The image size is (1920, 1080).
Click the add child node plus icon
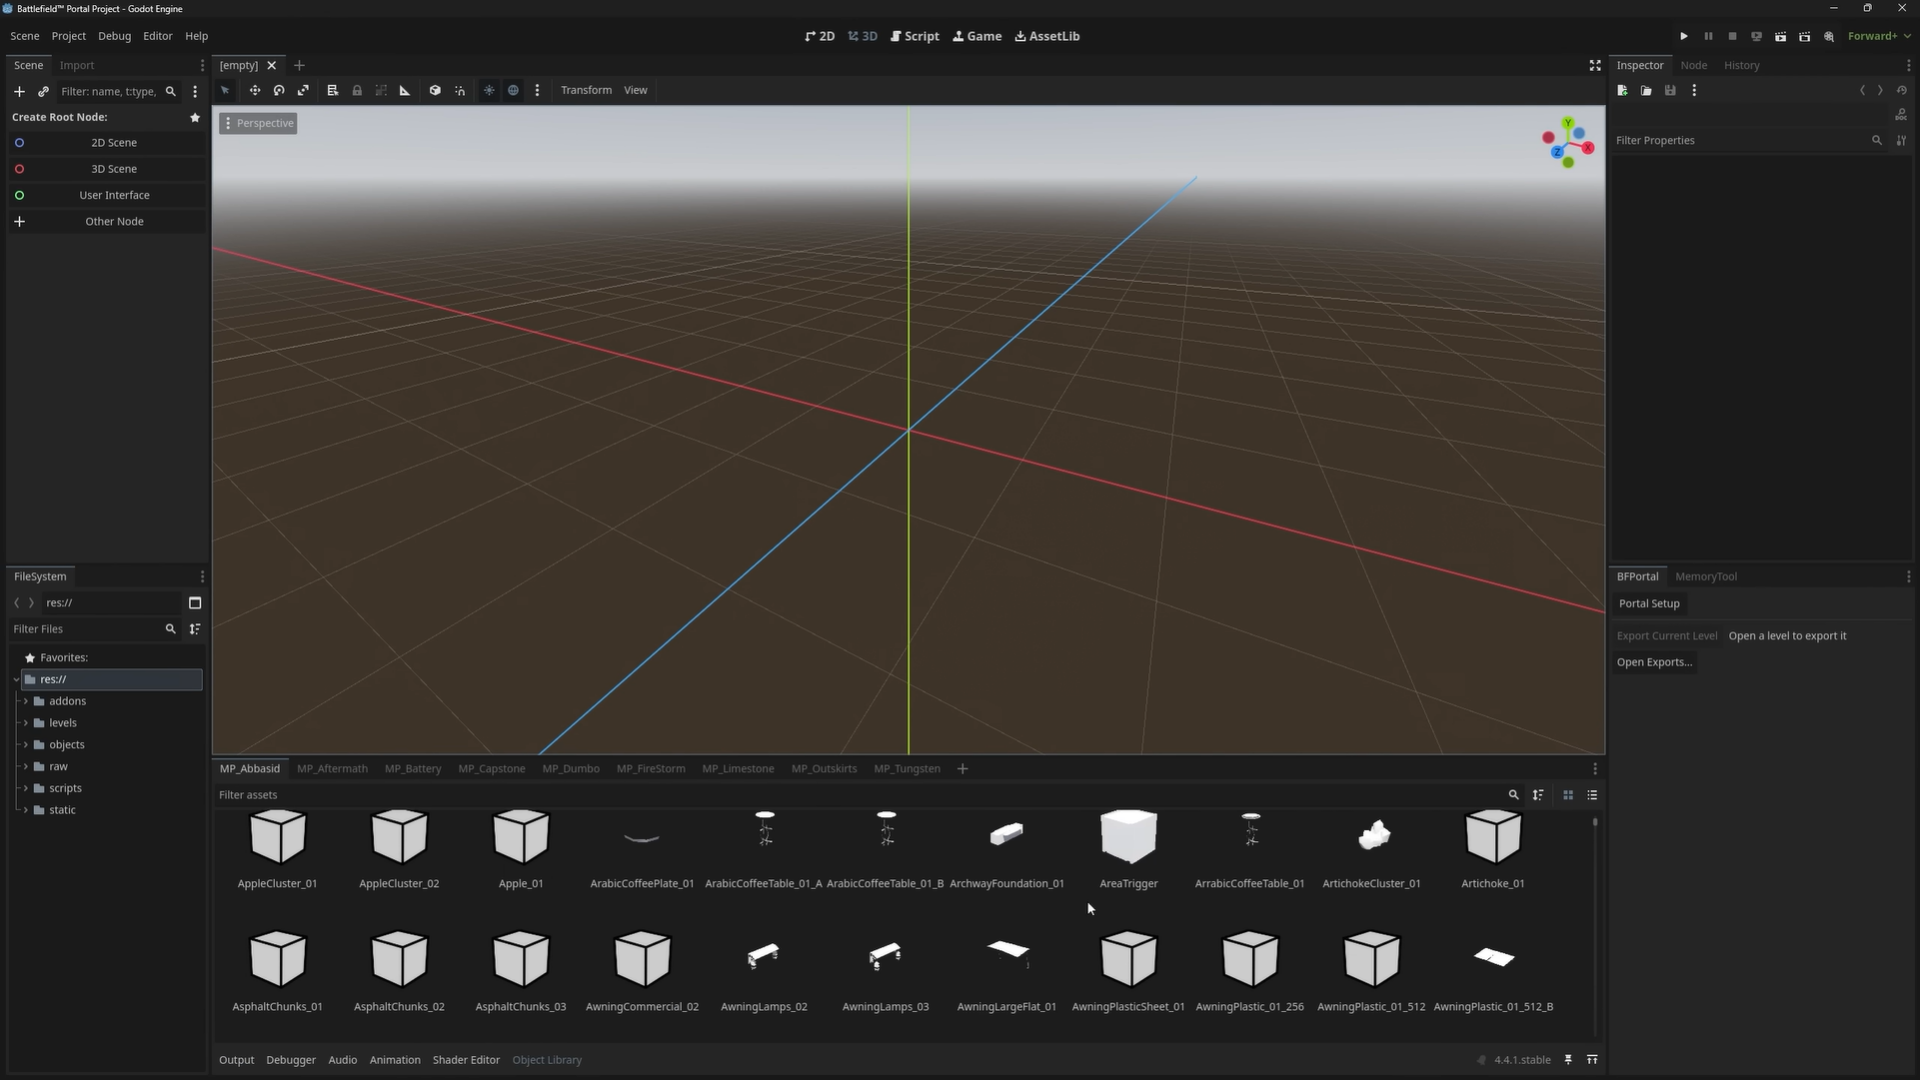pyautogui.click(x=19, y=91)
